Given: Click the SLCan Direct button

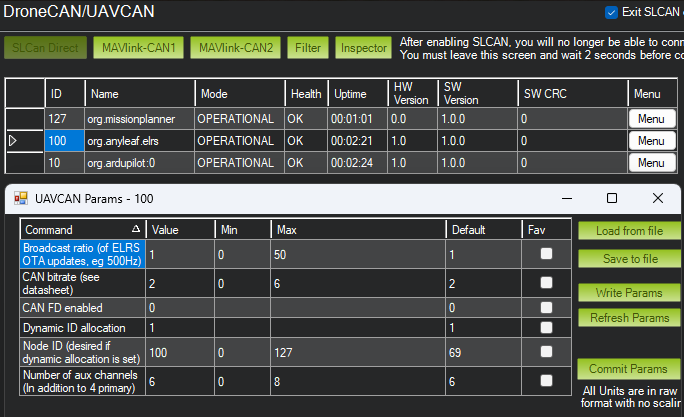Looking at the screenshot, I should 45,48.
